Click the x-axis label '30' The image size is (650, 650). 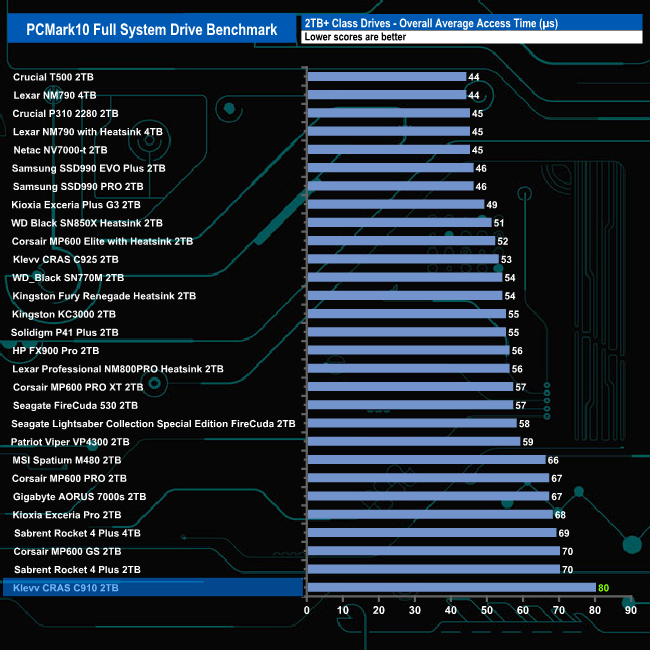tap(415, 610)
